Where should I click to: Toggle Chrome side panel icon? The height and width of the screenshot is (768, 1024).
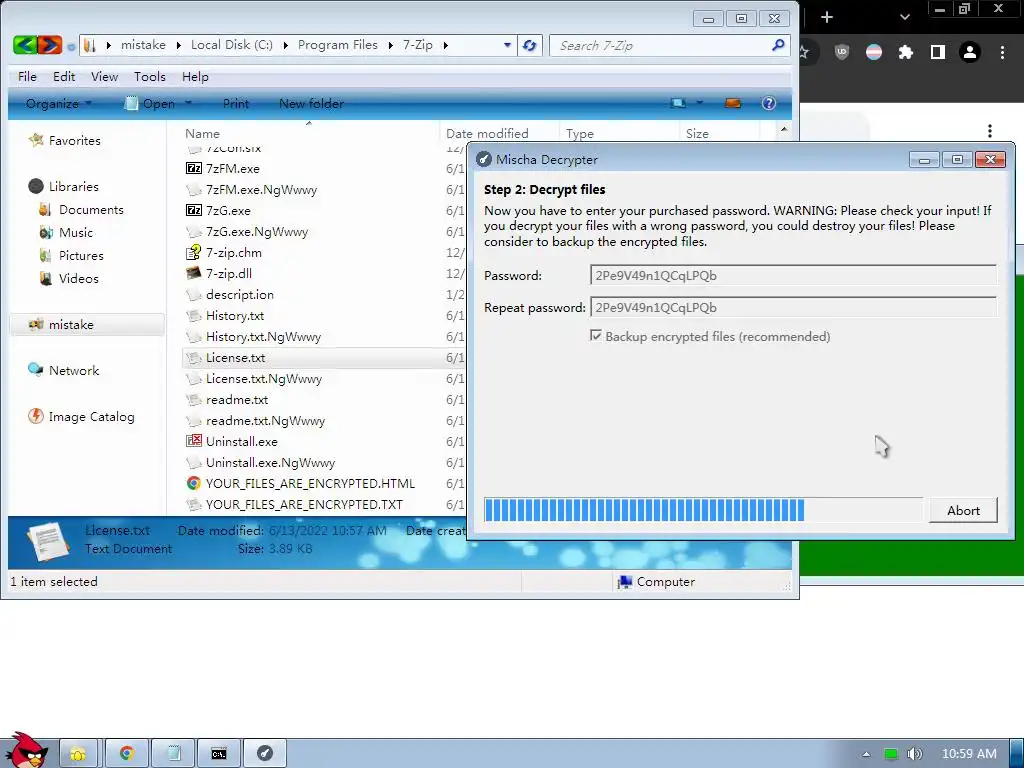tap(938, 52)
